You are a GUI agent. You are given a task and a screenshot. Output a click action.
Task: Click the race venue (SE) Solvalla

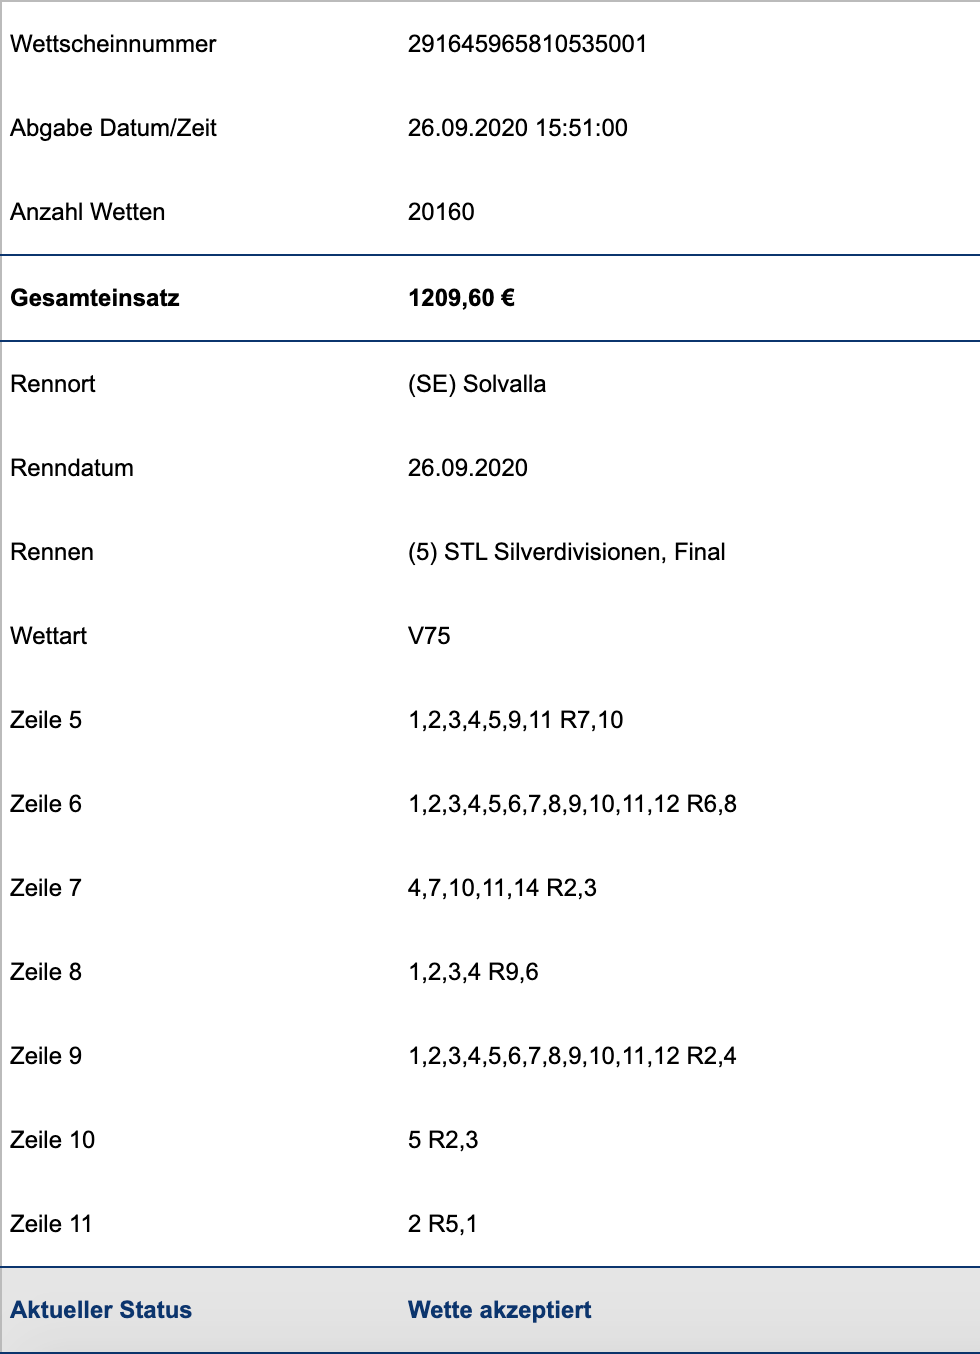477,384
